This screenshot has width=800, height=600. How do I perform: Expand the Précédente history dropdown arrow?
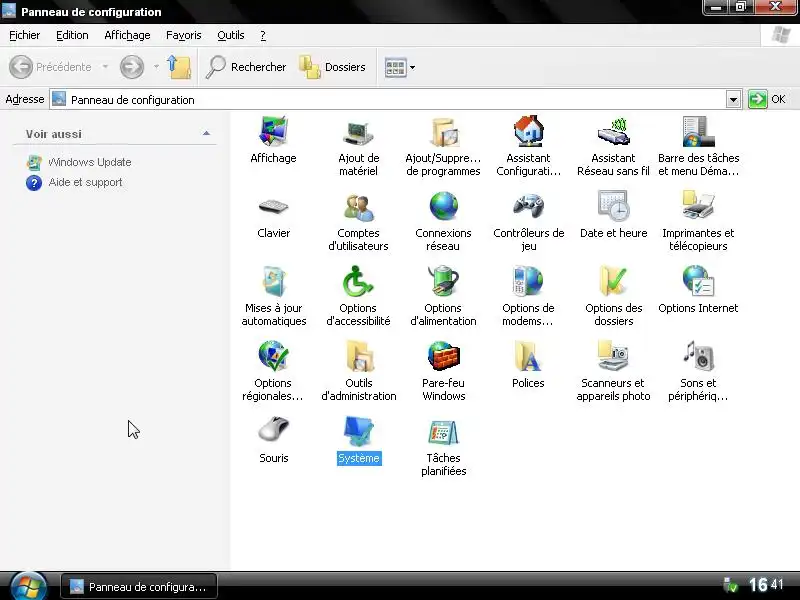pyautogui.click(x=105, y=67)
